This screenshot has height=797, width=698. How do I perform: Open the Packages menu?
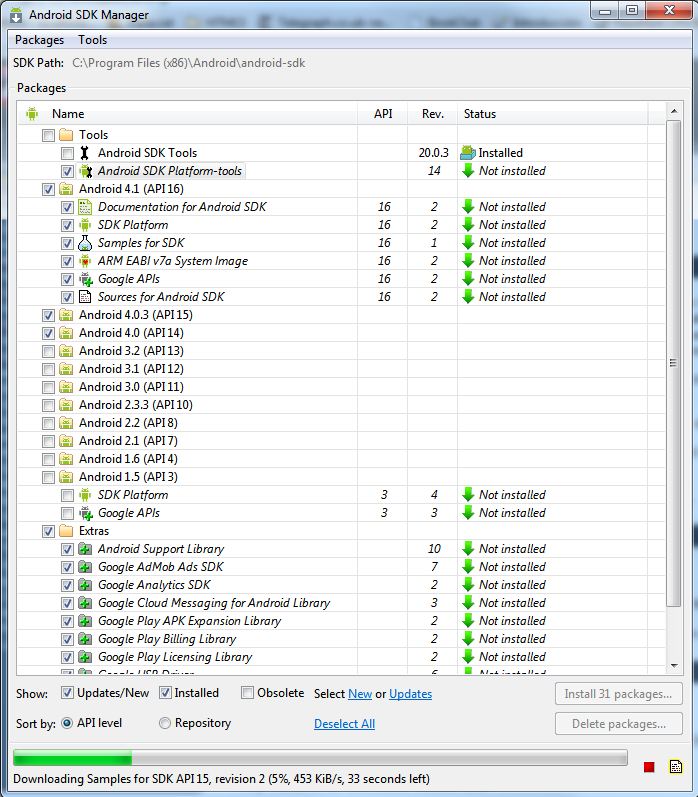(x=40, y=40)
